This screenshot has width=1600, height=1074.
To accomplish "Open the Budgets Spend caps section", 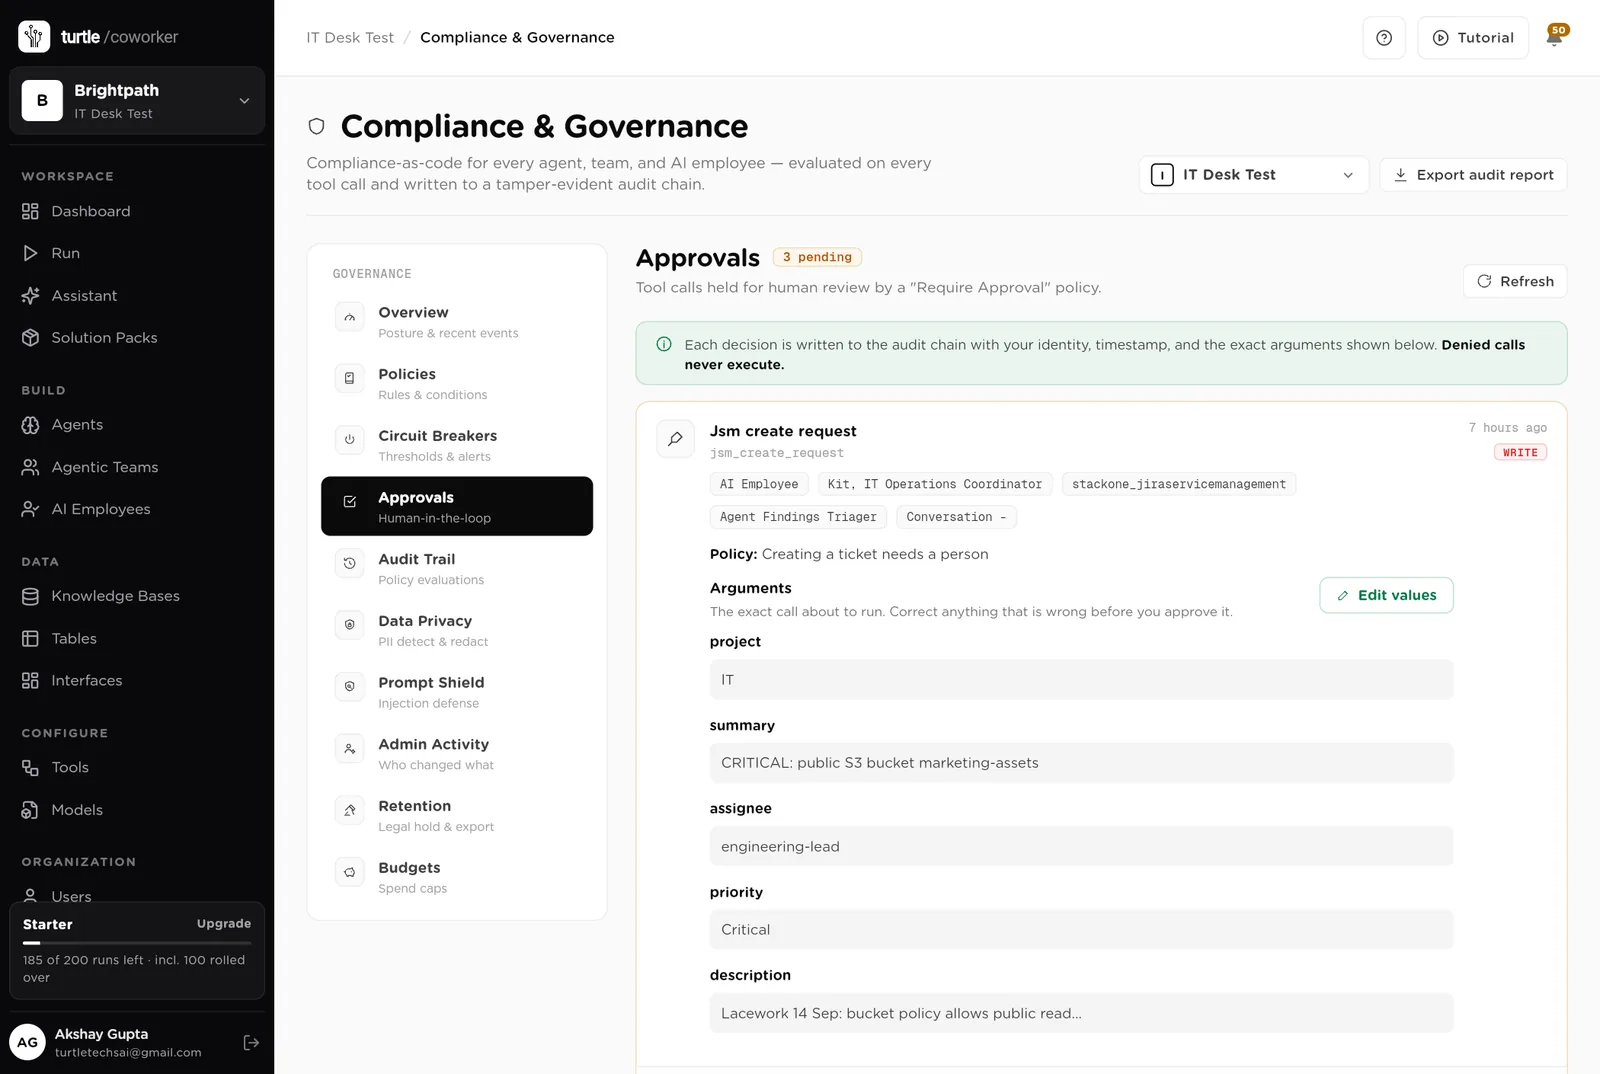I will pyautogui.click(x=457, y=877).
